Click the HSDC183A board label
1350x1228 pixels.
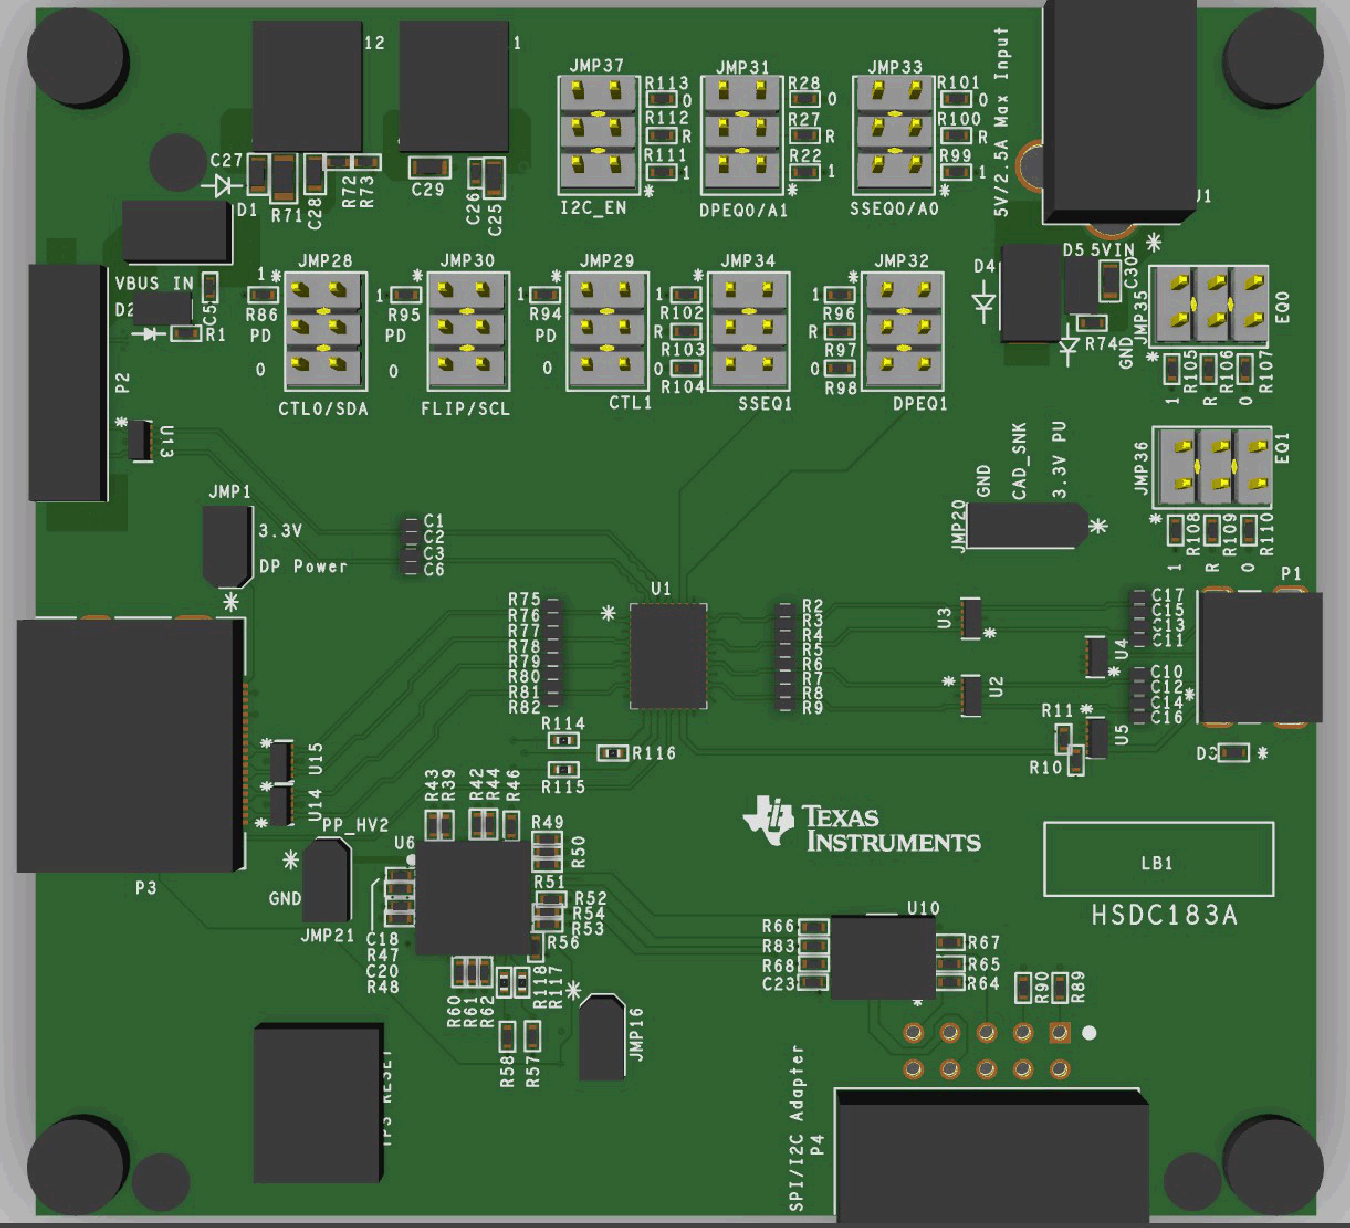coord(1165,912)
